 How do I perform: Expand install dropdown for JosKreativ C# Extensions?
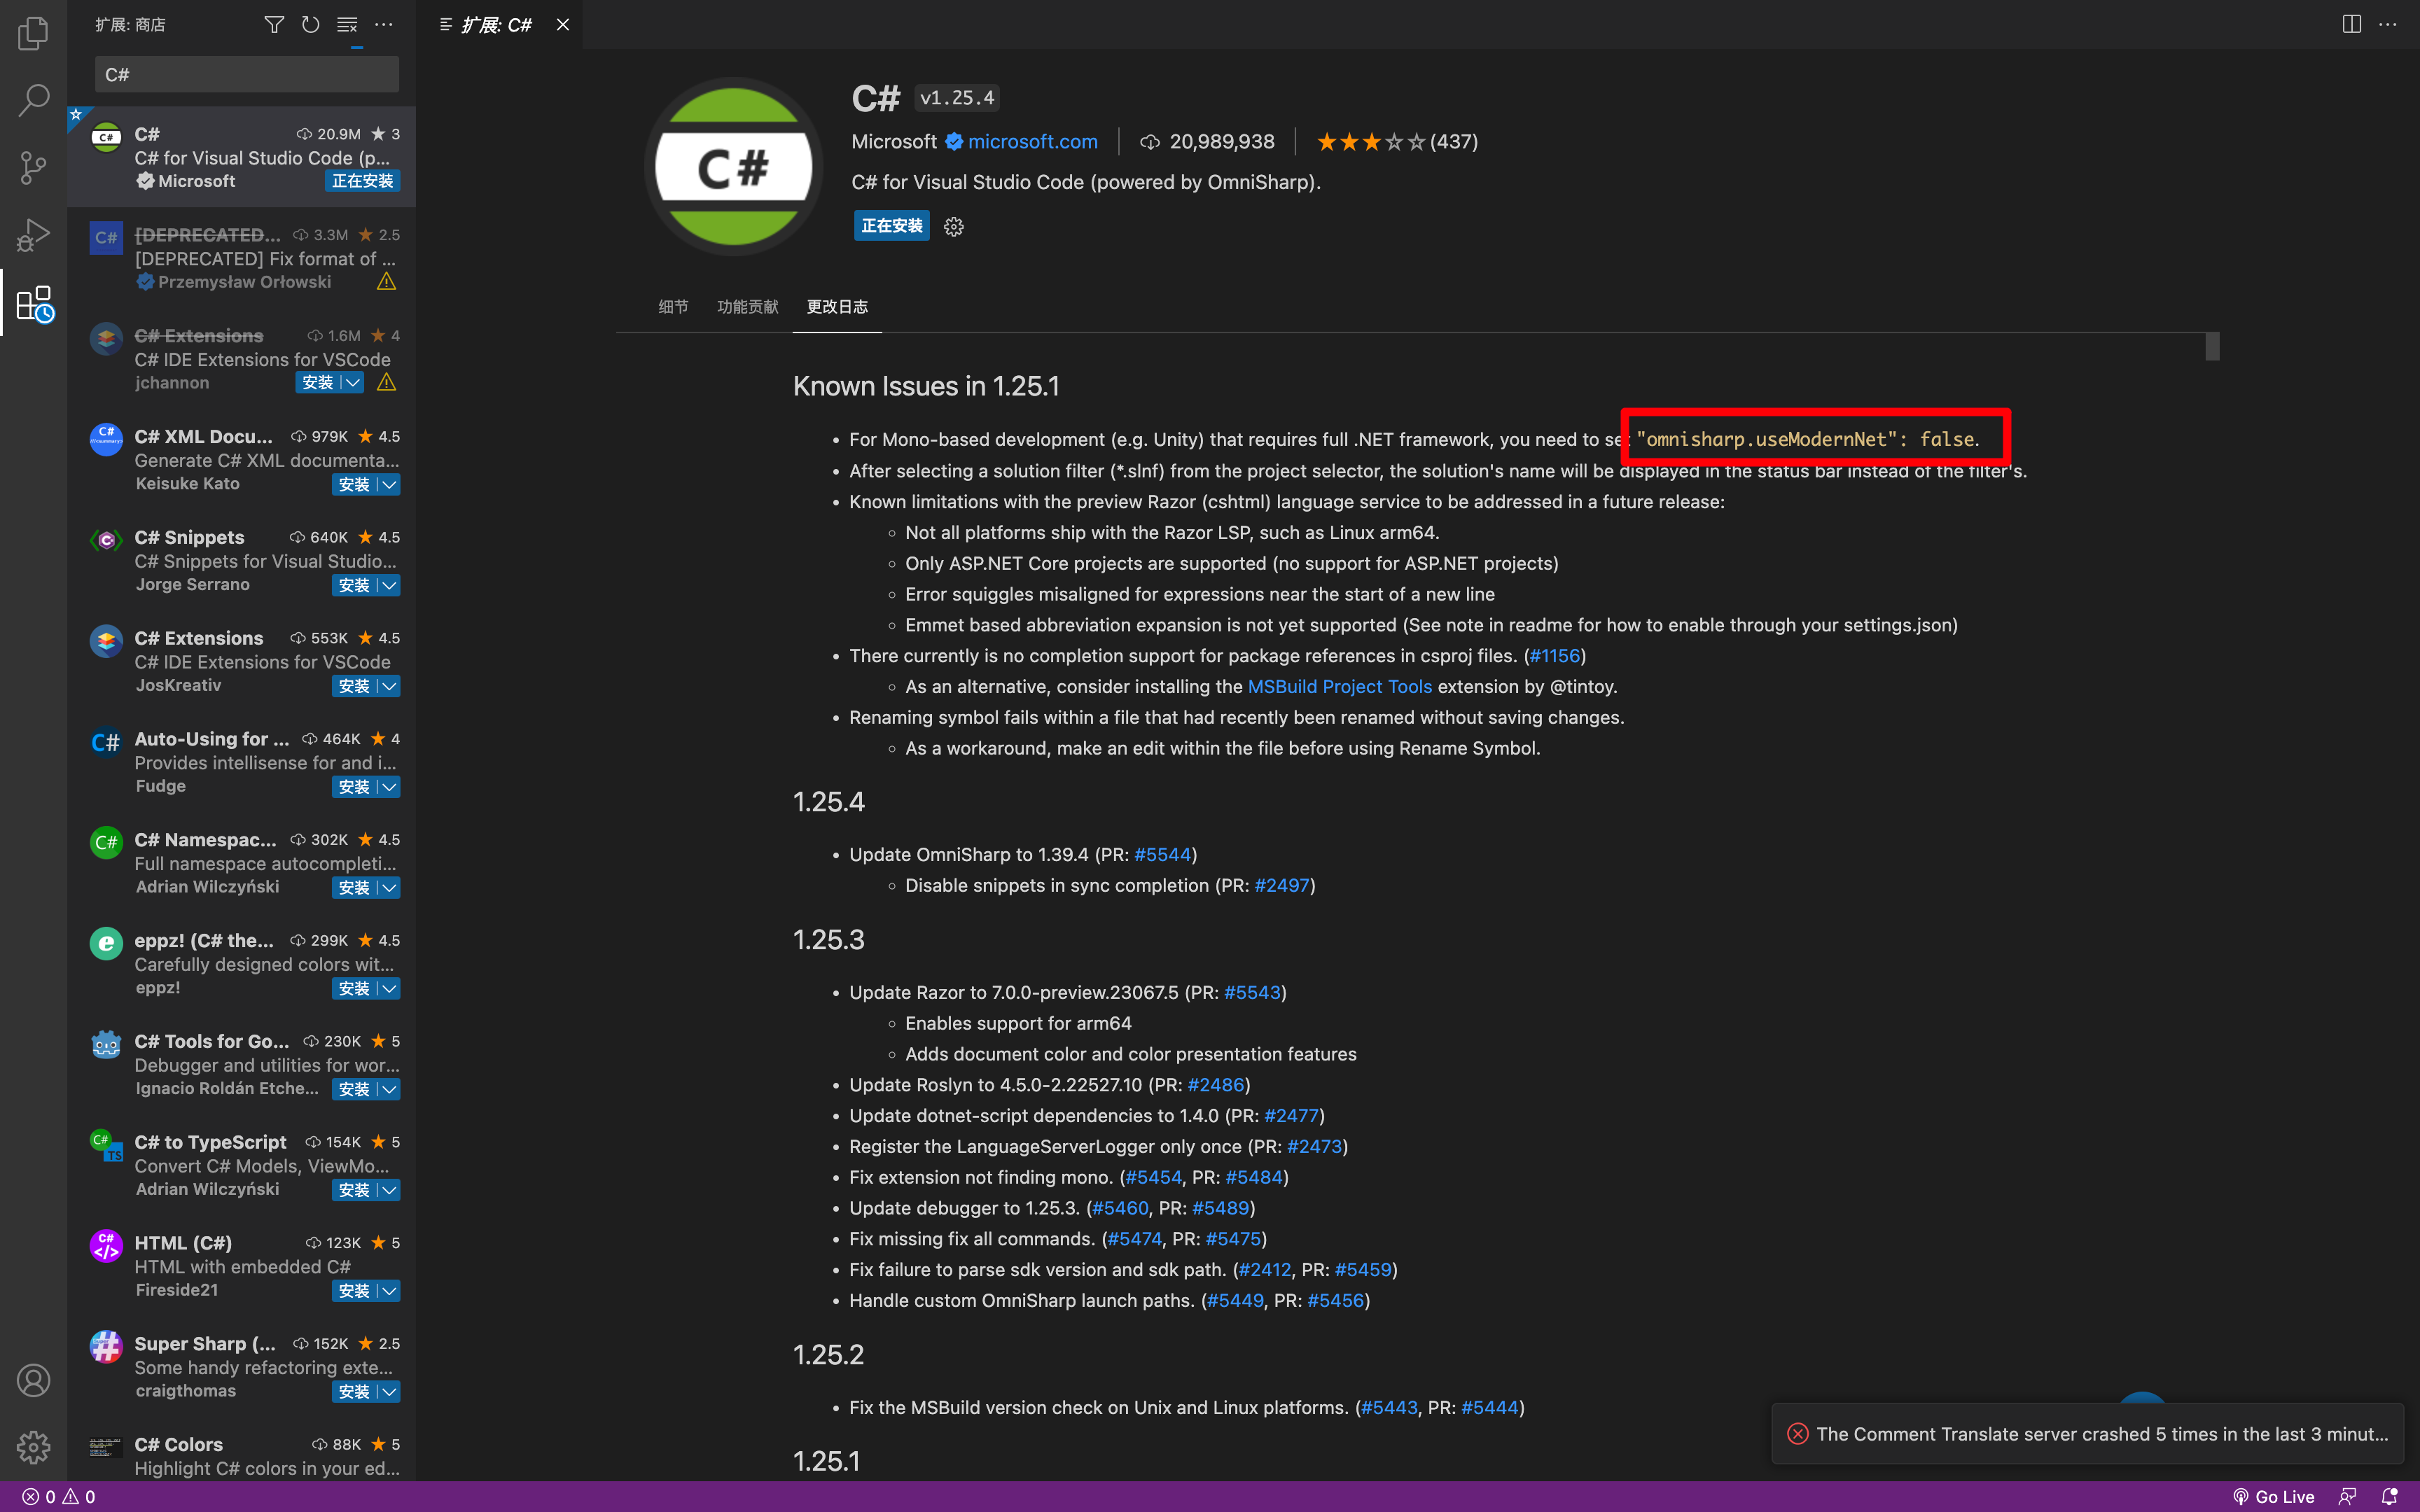(389, 686)
